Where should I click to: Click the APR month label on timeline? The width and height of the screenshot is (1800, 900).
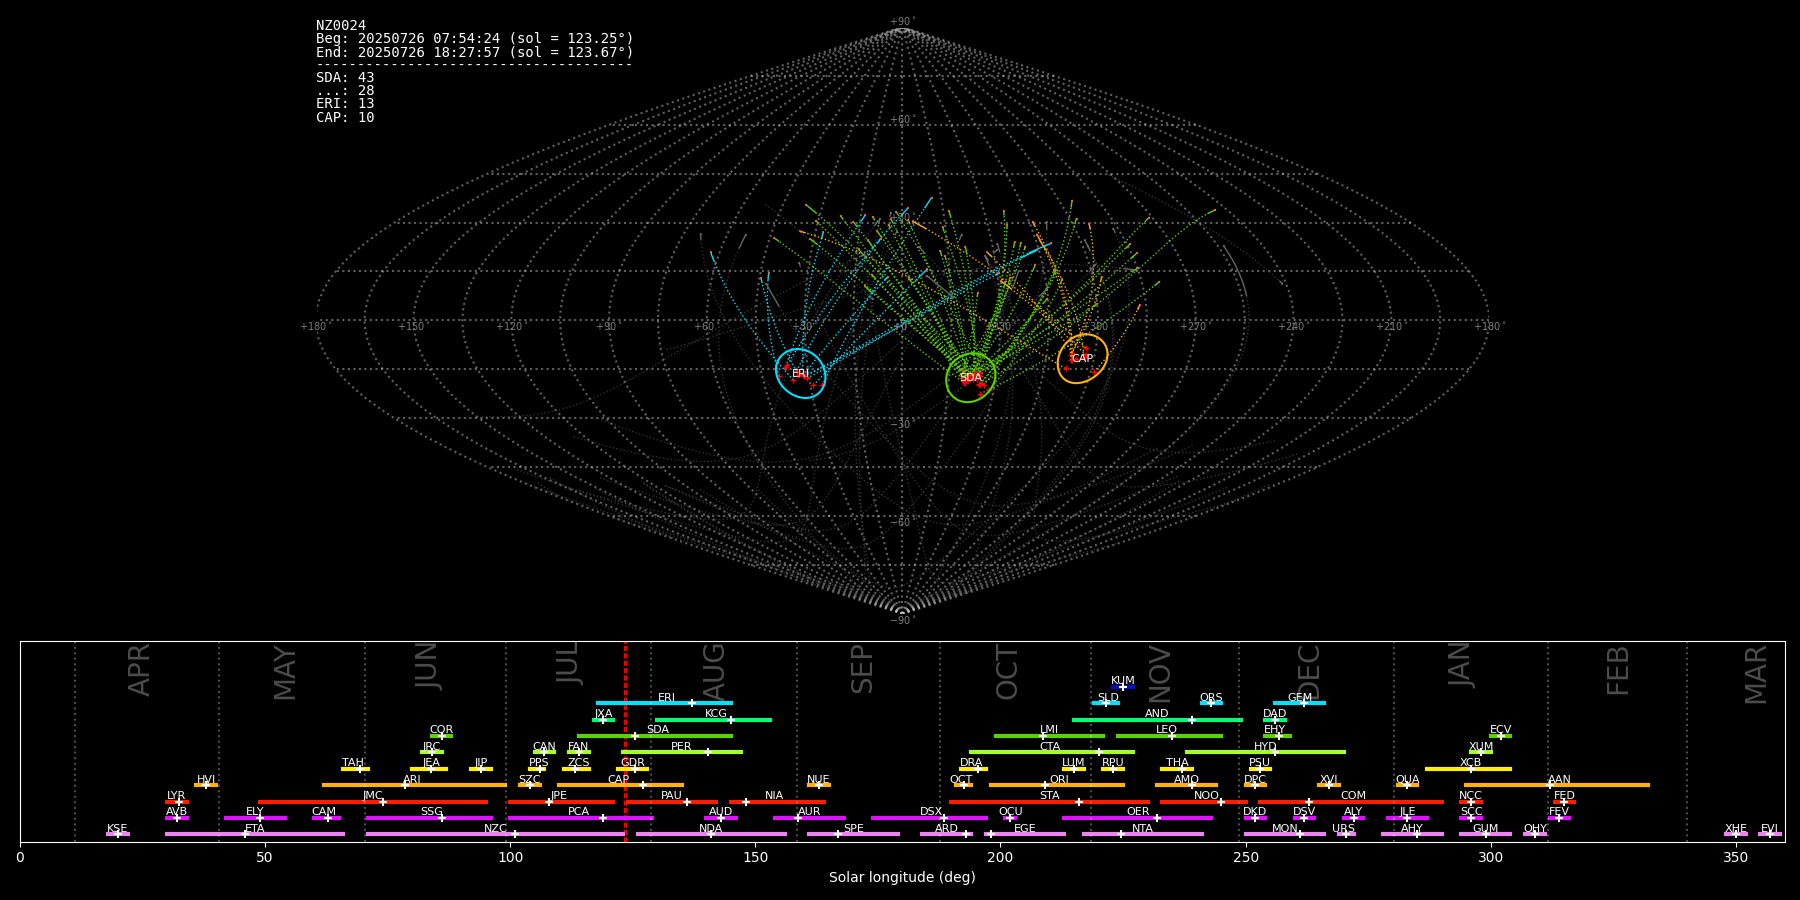(139, 670)
